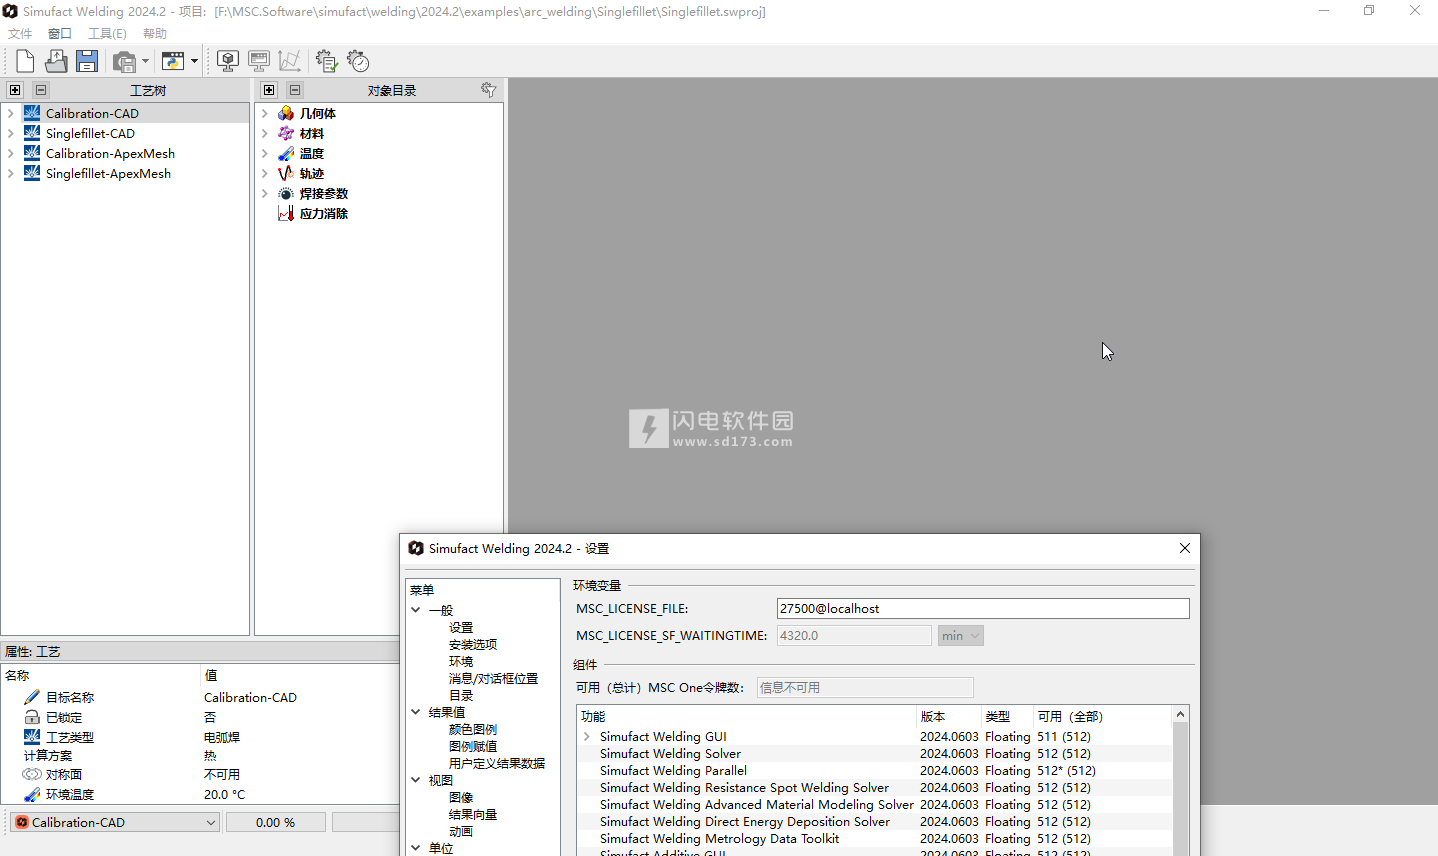Click the gear with checklist job control icon

click(326, 62)
